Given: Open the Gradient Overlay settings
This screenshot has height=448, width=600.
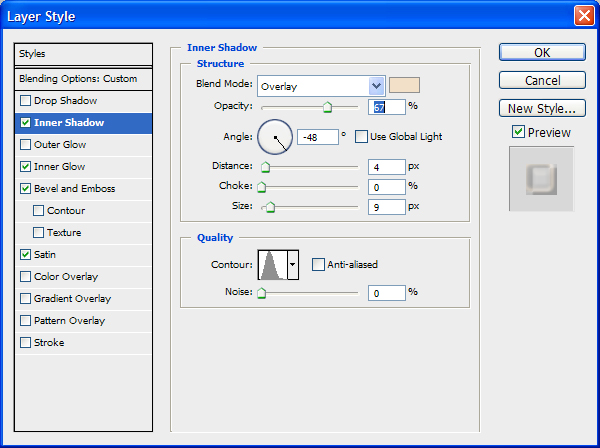Looking at the screenshot, I should pyautogui.click(x=72, y=299).
